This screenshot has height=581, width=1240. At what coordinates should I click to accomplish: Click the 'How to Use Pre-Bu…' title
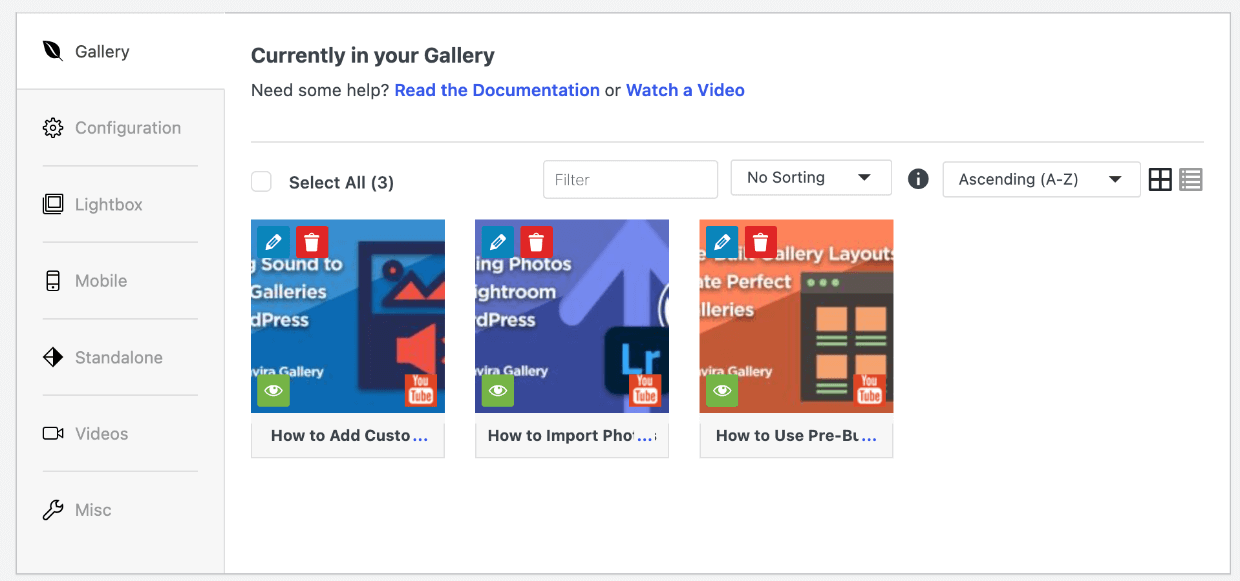point(796,436)
